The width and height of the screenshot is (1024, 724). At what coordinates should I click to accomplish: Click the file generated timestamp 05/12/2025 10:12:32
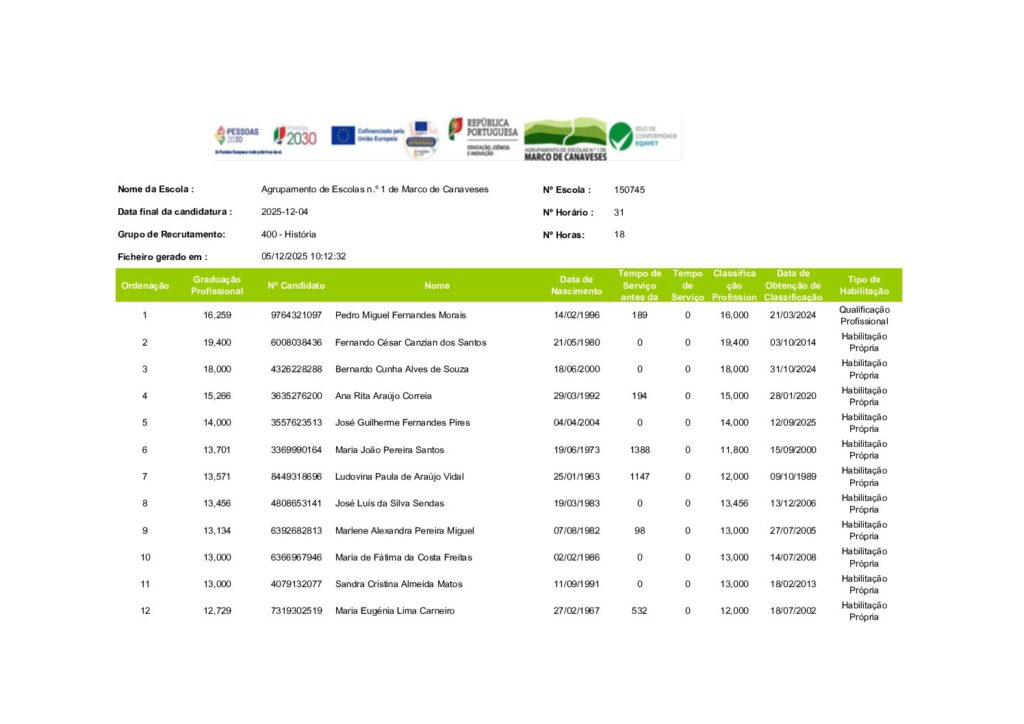pos(303,257)
